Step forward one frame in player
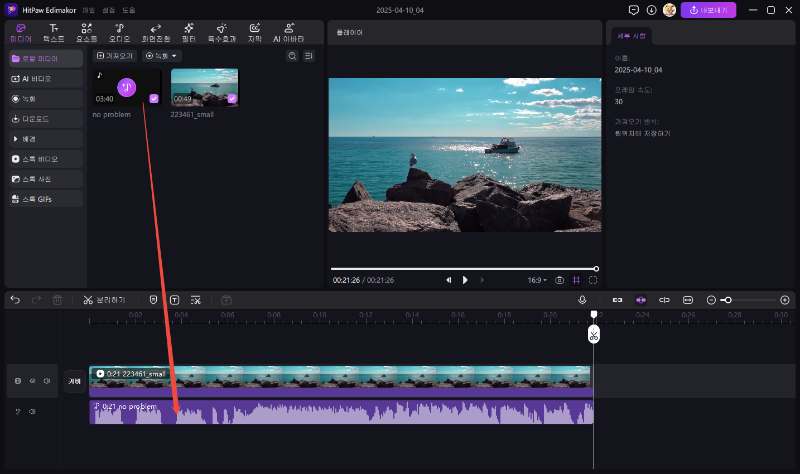This screenshot has height=474, width=800. [x=482, y=280]
